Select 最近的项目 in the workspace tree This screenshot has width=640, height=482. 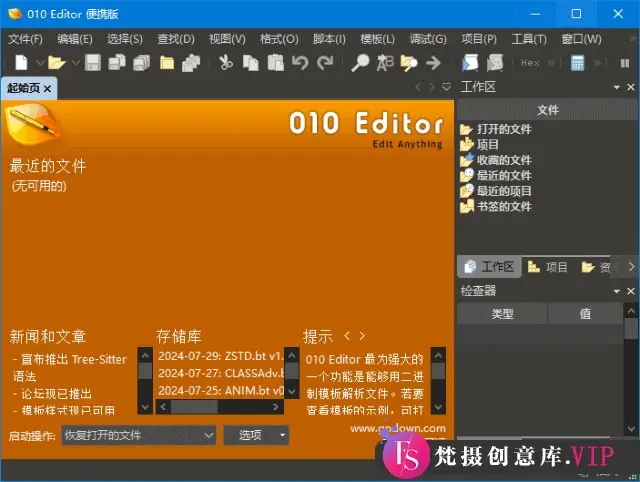[496, 191]
